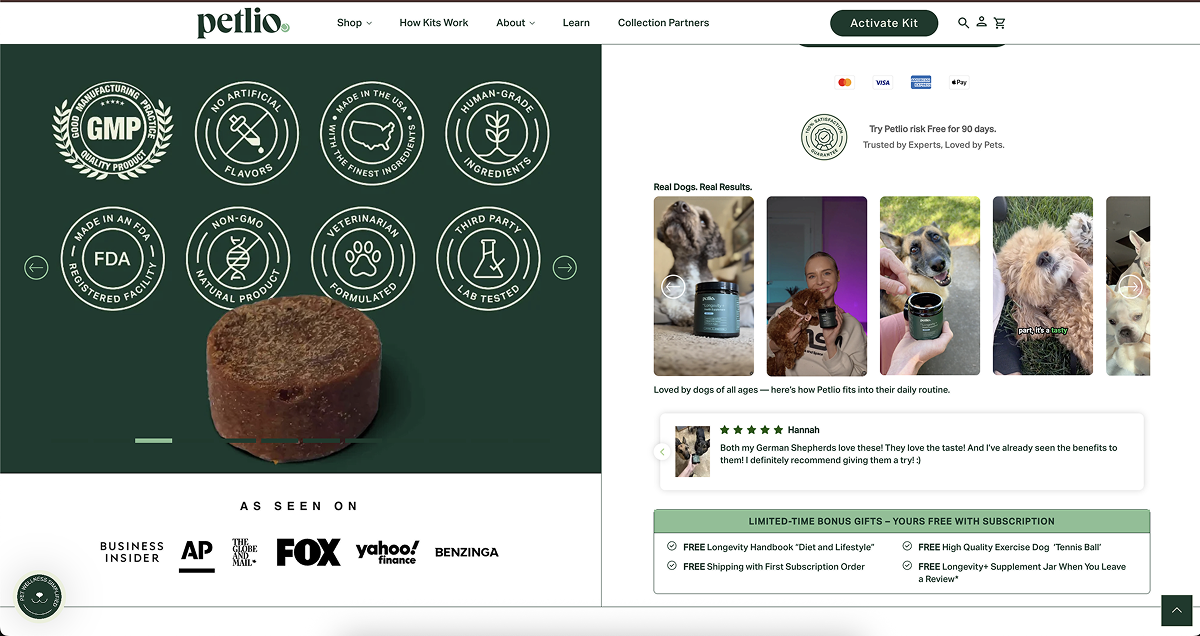Click the Made in the USA badge
Viewport: 1200px width, 636px height.
[x=371, y=132]
